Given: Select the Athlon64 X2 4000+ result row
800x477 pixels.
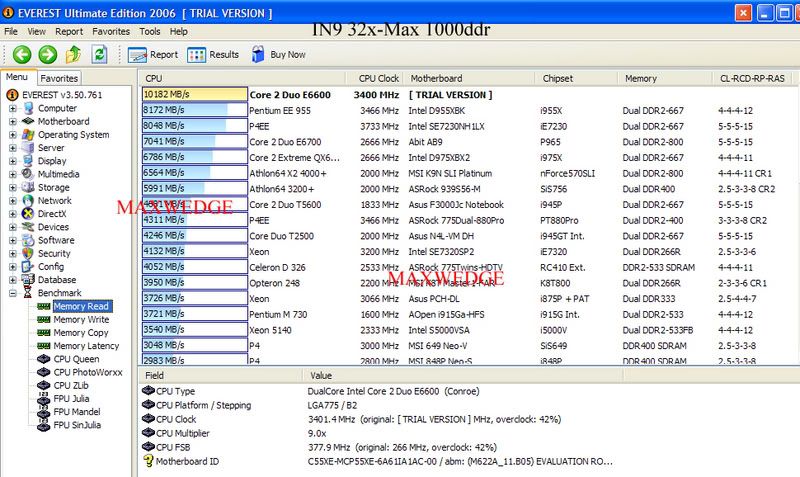Looking at the screenshot, I should click(x=468, y=173).
